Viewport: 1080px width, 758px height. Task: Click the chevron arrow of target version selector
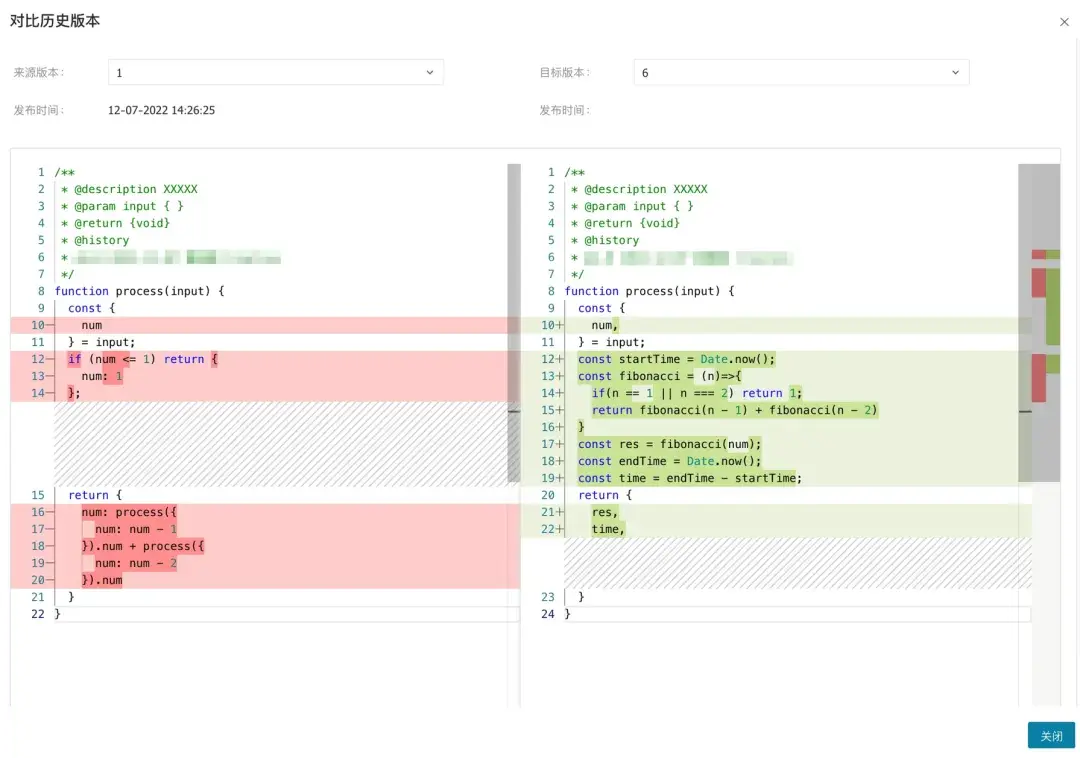point(955,72)
